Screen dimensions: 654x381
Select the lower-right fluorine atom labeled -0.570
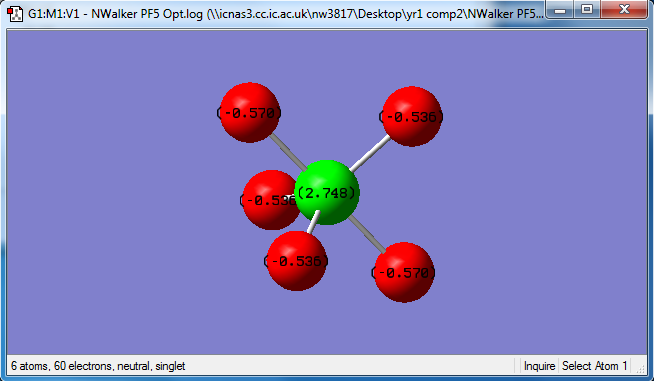[x=404, y=273]
